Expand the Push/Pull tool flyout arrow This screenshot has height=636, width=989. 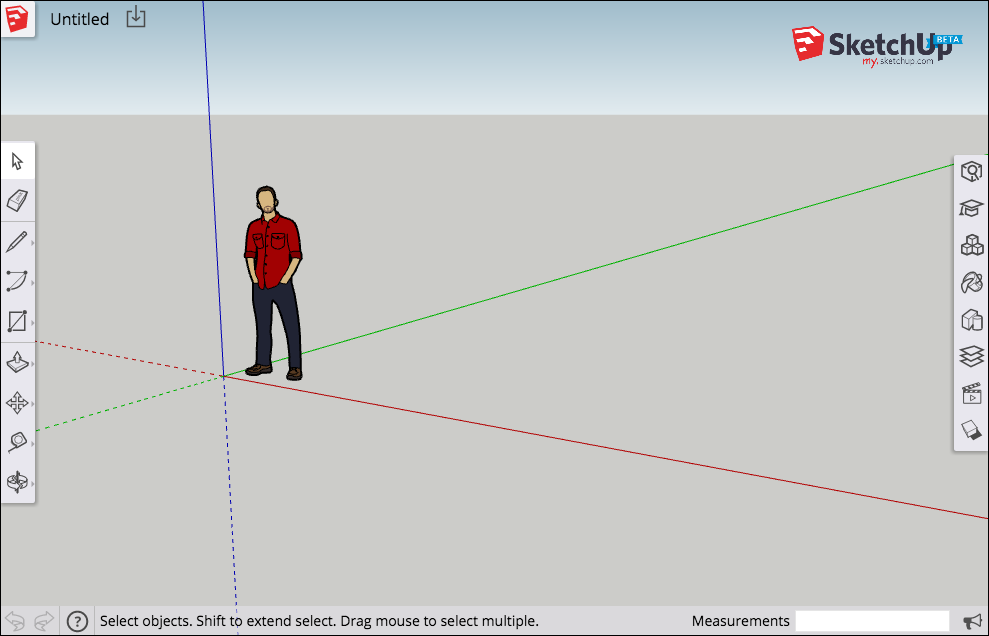tap(32, 364)
